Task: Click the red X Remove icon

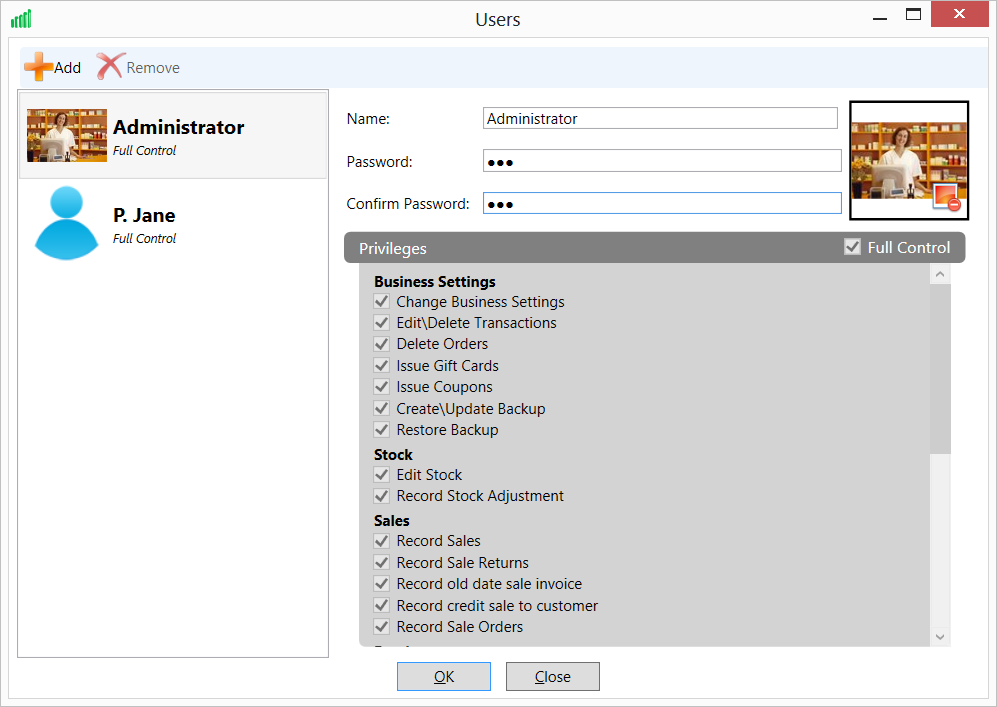Action: tap(109, 66)
